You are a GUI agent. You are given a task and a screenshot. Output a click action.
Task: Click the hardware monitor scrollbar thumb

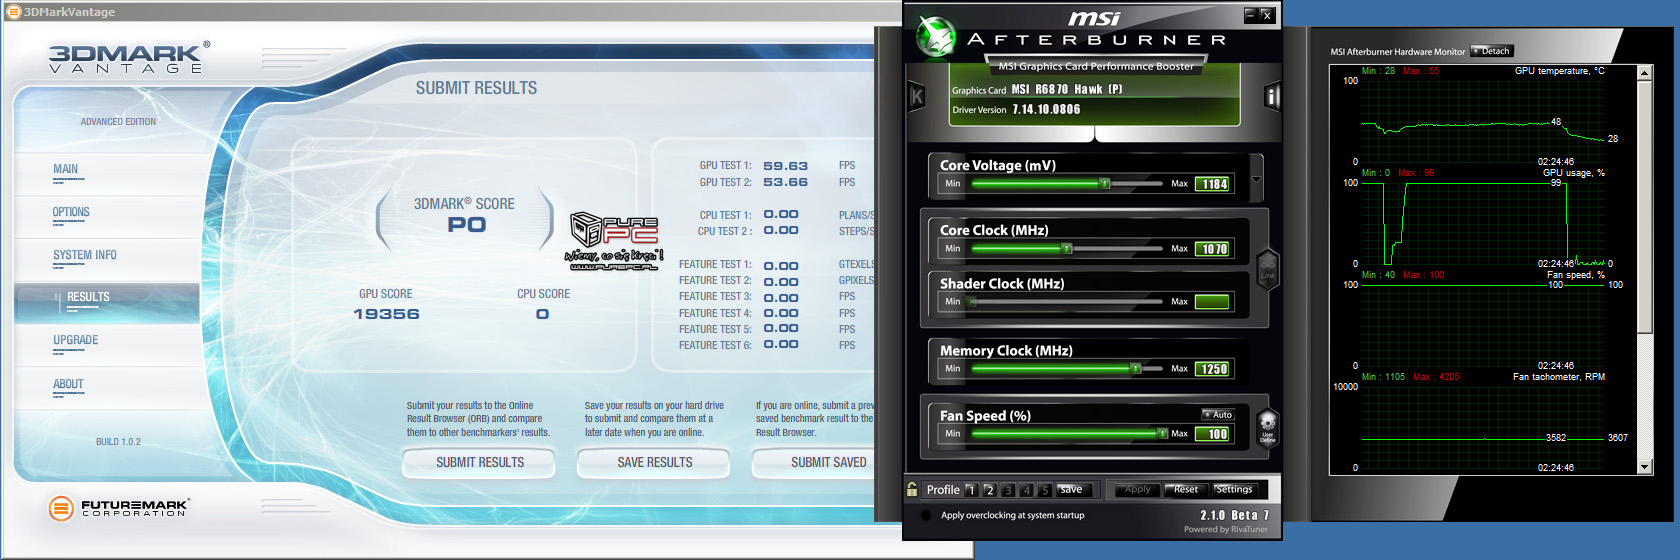coord(1645,207)
